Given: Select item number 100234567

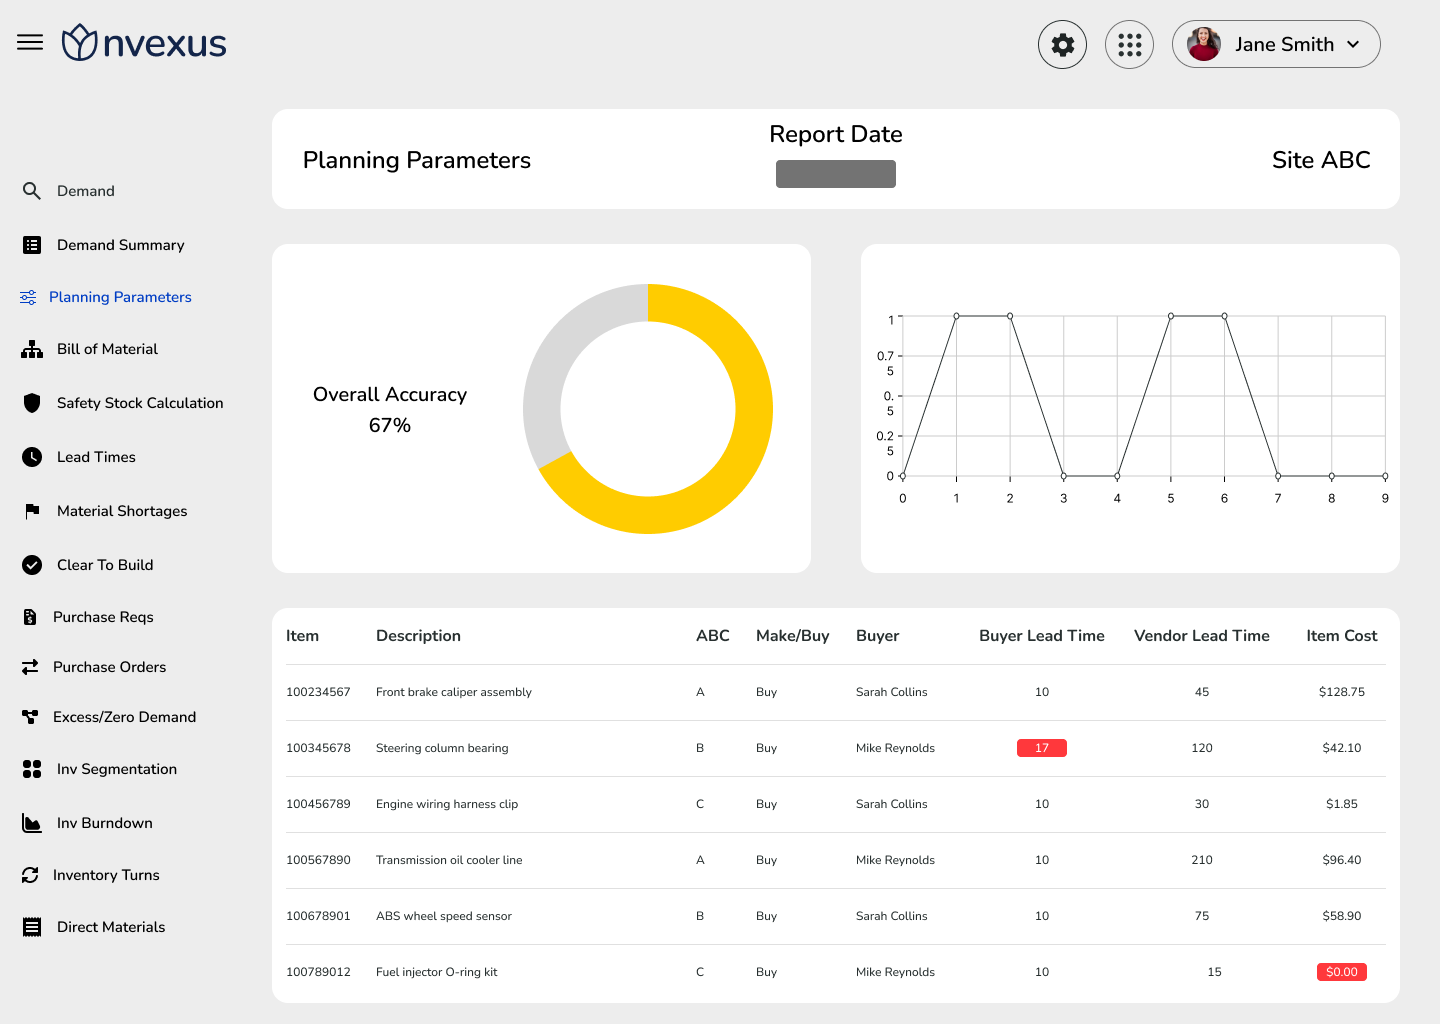Looking at the screenshot, I should 318,692.
